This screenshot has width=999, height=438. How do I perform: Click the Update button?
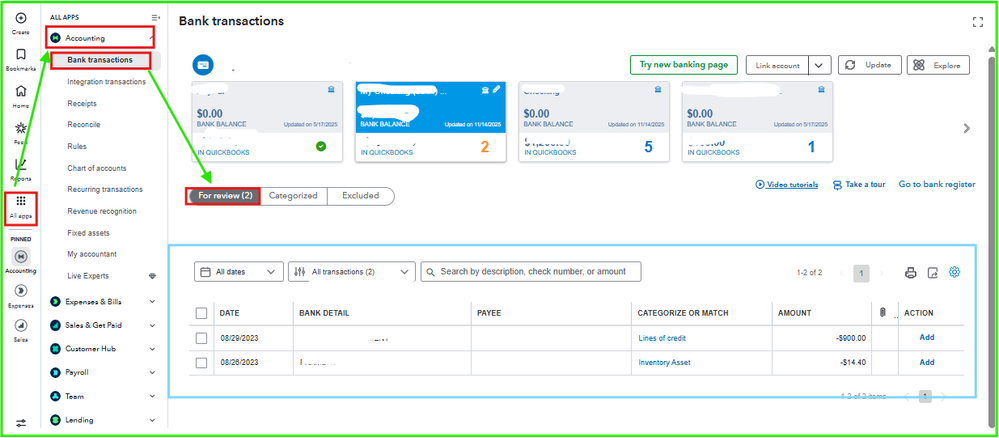pyautogui.click(x=870, y=65)
